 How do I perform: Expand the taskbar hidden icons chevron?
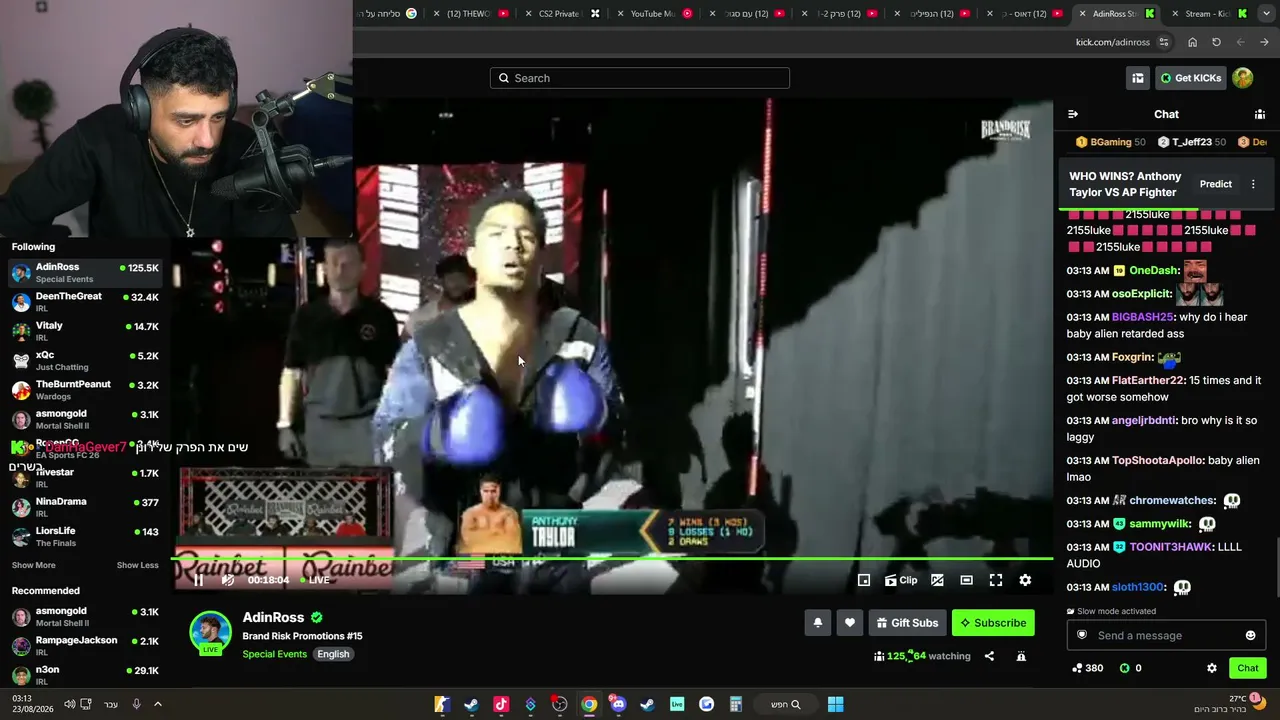tap(157, 704)
